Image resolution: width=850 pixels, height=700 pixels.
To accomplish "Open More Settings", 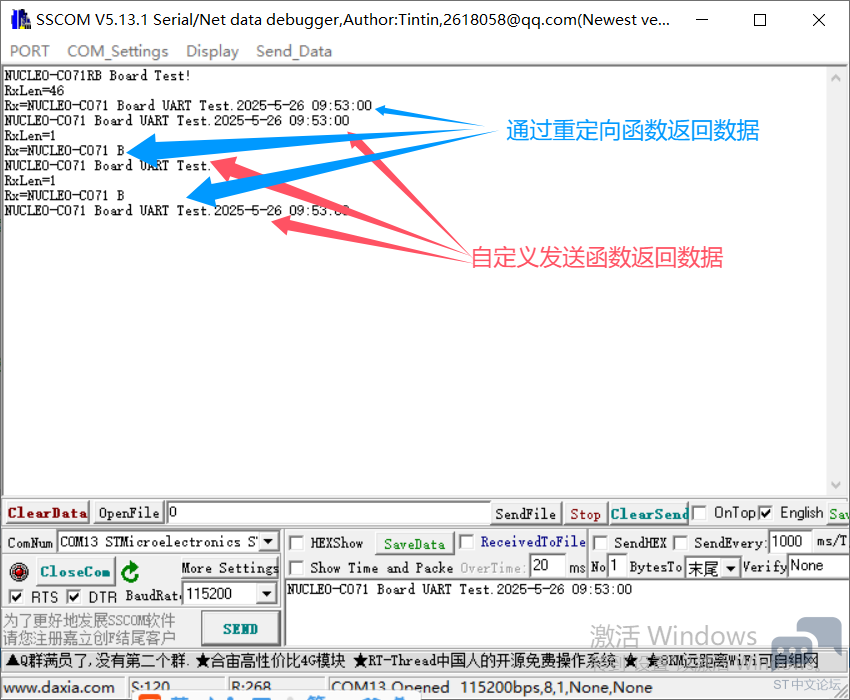I will point(230,568).
